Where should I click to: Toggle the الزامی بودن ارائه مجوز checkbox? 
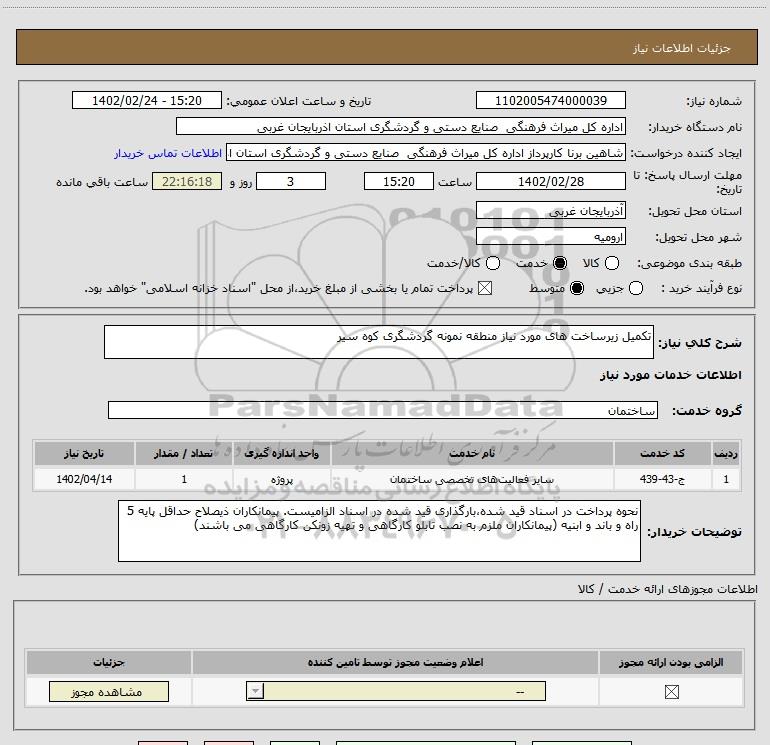point(671,691)
